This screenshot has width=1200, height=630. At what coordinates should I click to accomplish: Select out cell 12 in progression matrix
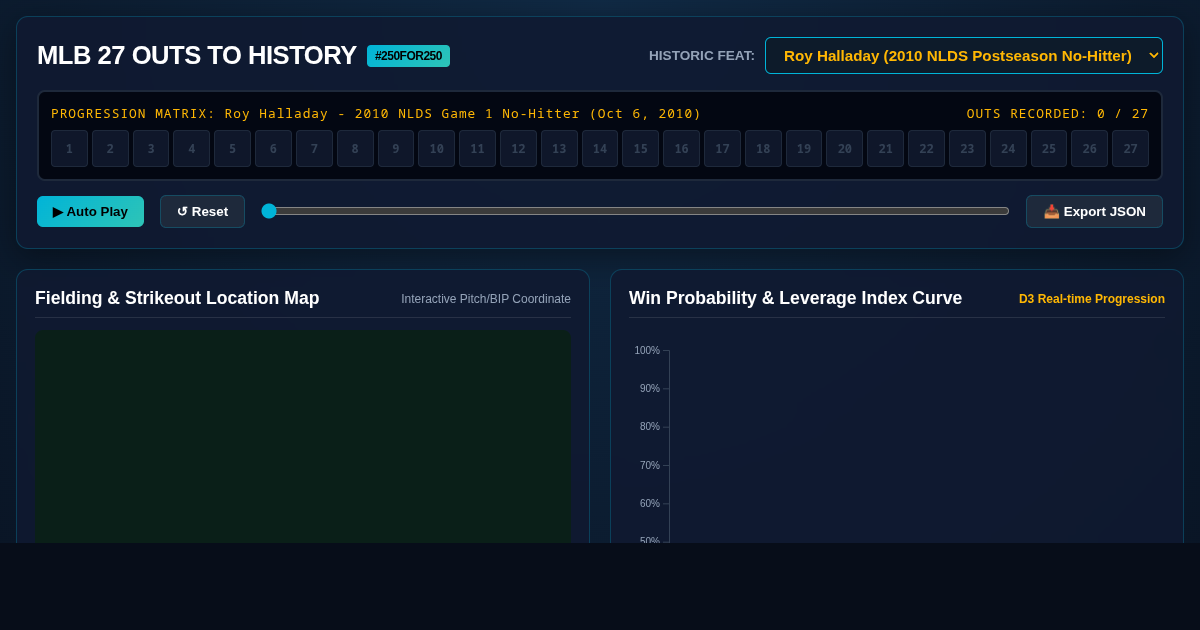518,149
